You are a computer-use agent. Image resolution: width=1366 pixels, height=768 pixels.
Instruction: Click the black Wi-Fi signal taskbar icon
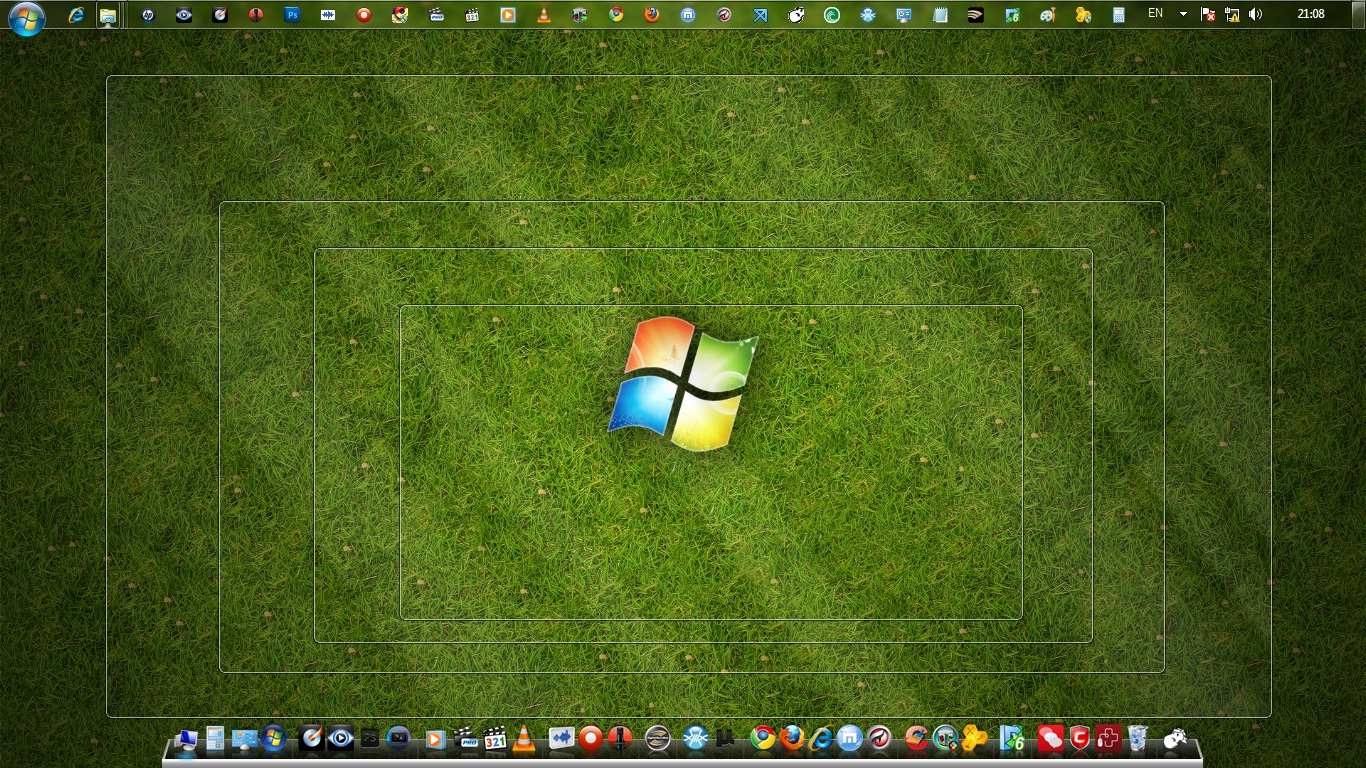976,15
